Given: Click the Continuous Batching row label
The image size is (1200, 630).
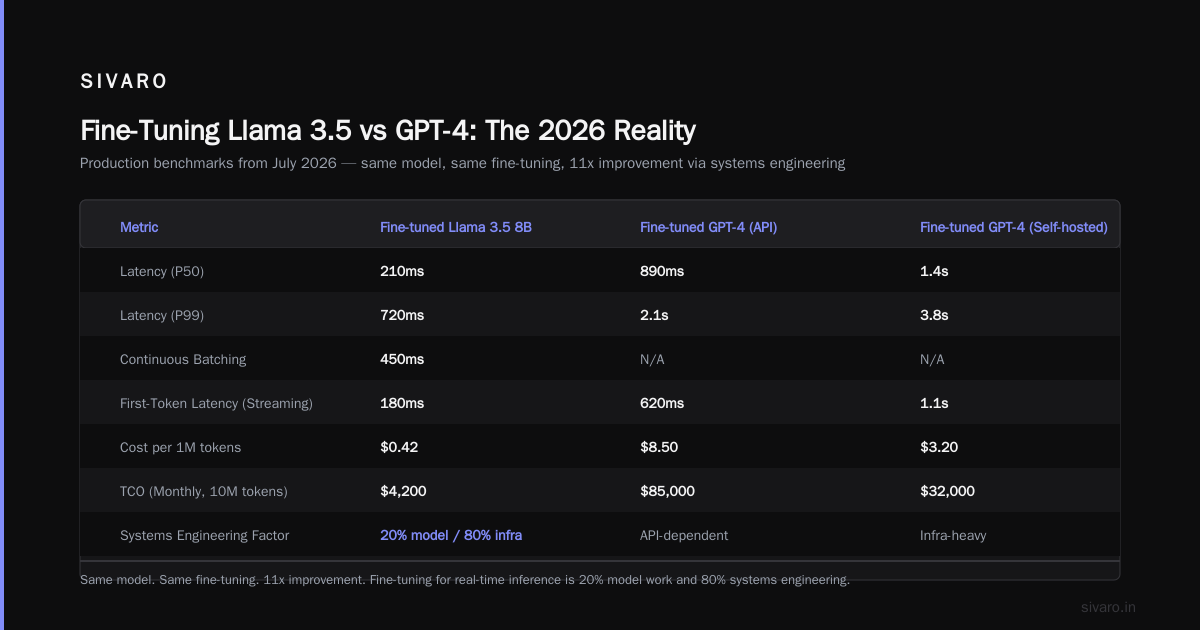Looking at the screenshot, I should 183,359.
